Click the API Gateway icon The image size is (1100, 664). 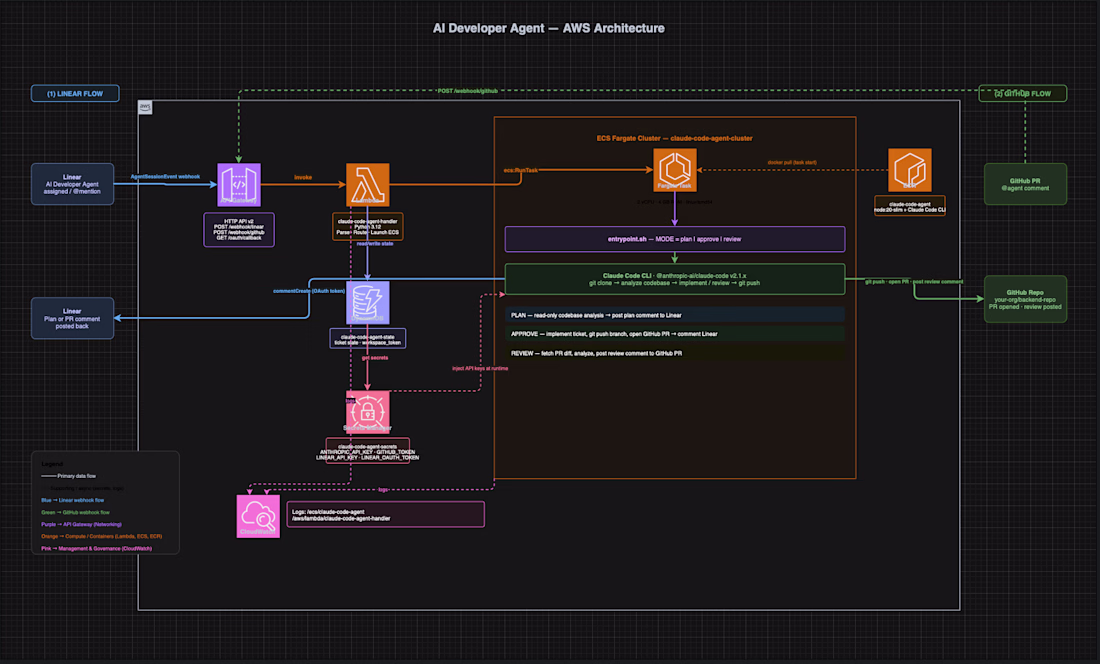point(239,185)
